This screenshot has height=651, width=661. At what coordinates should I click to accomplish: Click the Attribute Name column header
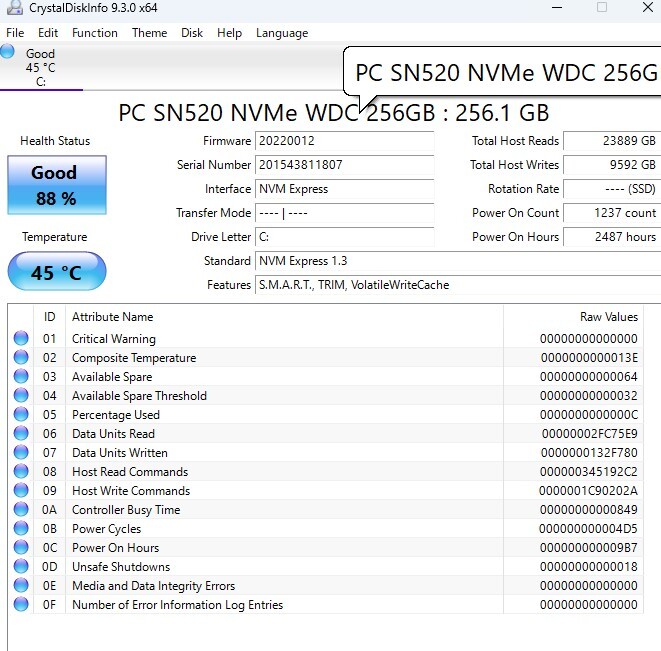pyautogui.click(x=112, y=317)
